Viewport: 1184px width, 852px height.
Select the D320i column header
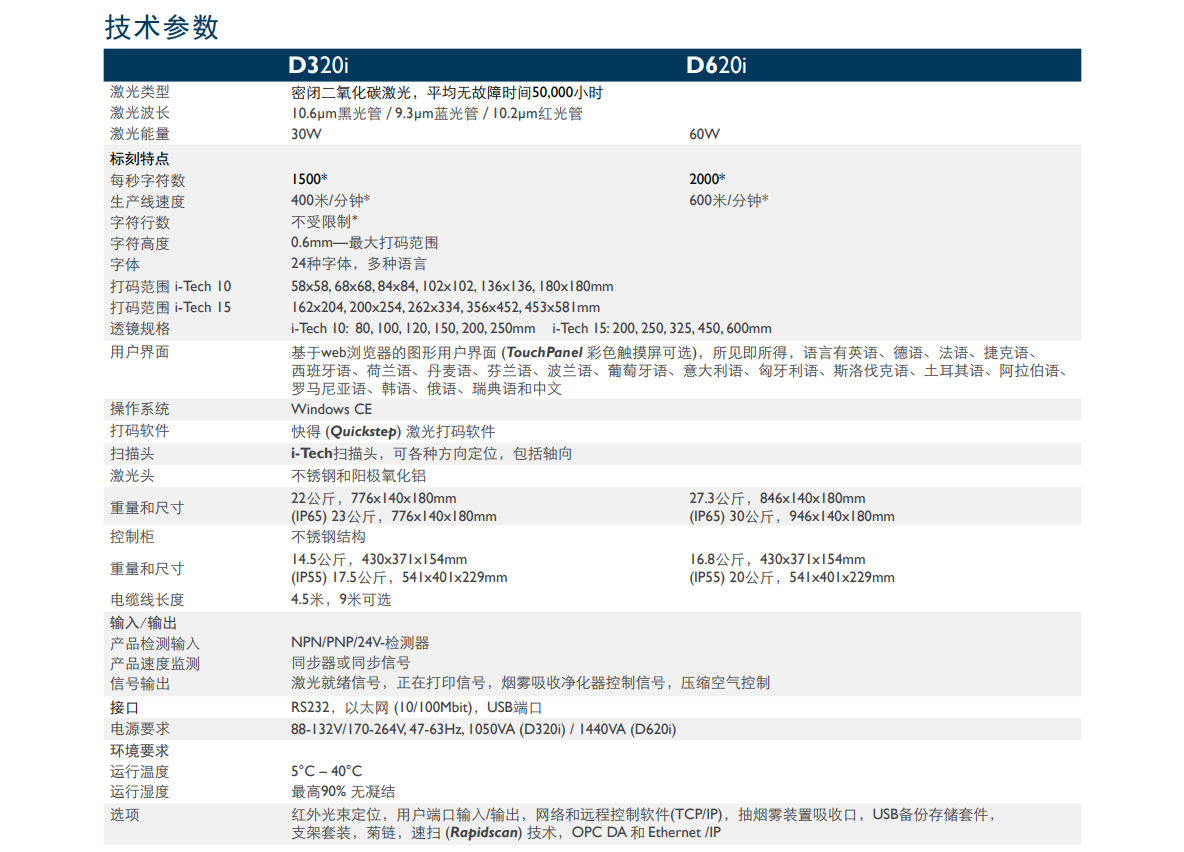click(x=318, y=66)
